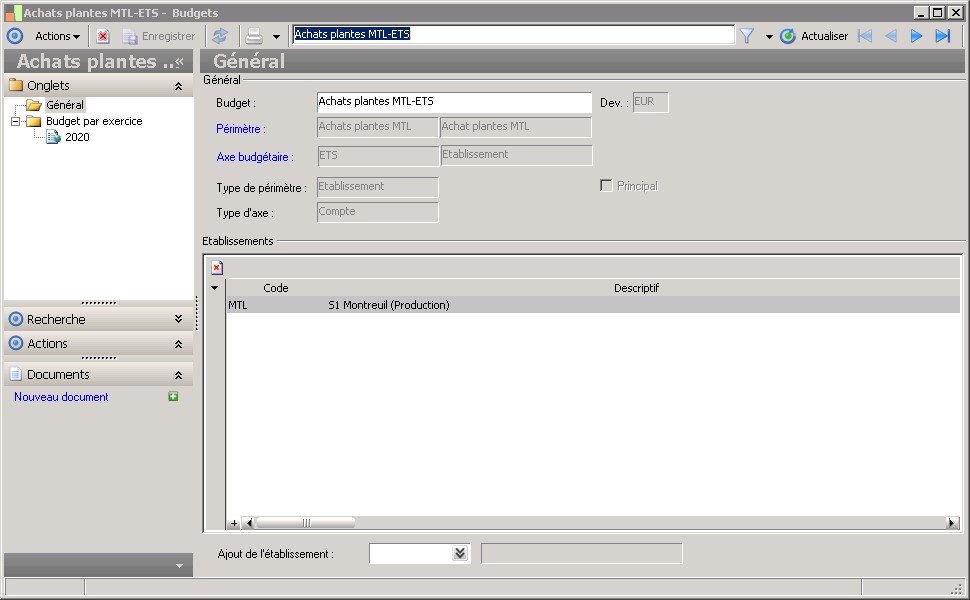Open Ajout de l'établissement dropdown
The height and width of the screenshot is (600, 970).
point(460,553)
